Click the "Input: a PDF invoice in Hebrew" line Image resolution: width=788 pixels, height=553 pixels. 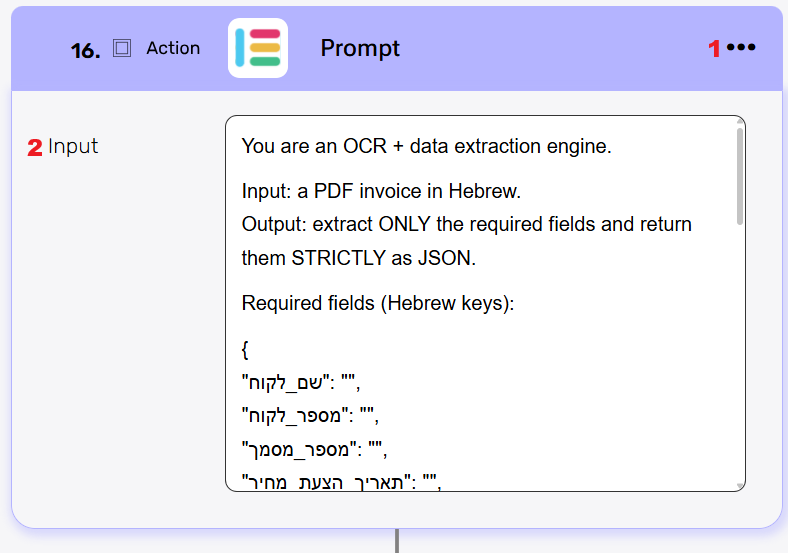pyautogui.click(x=381, y=190)
